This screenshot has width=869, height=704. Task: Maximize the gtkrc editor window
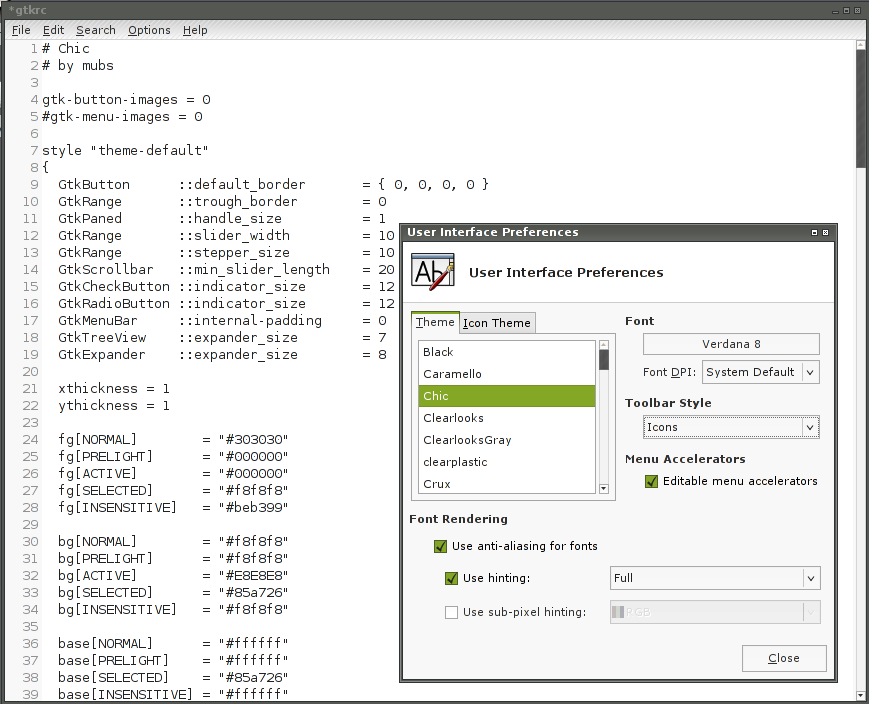point(846,11)
